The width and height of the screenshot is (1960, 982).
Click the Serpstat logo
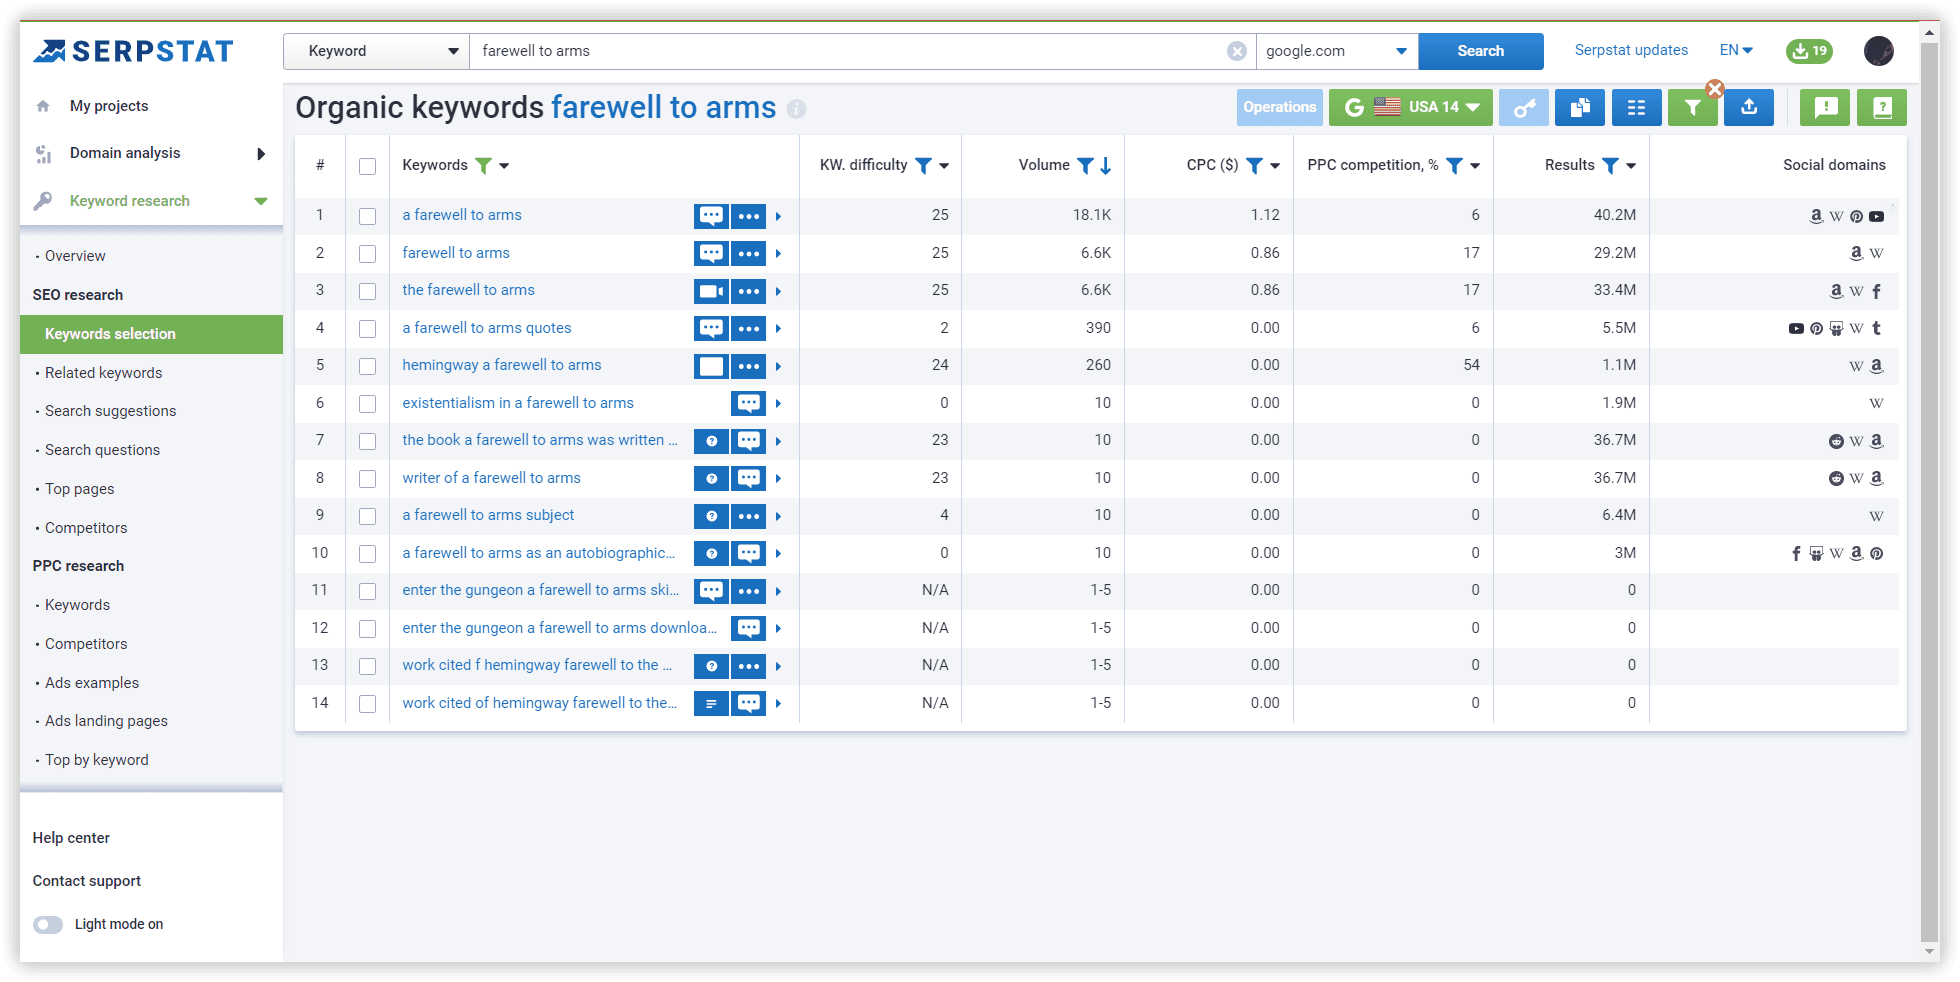pyautogui.click(x=133, y=51)
